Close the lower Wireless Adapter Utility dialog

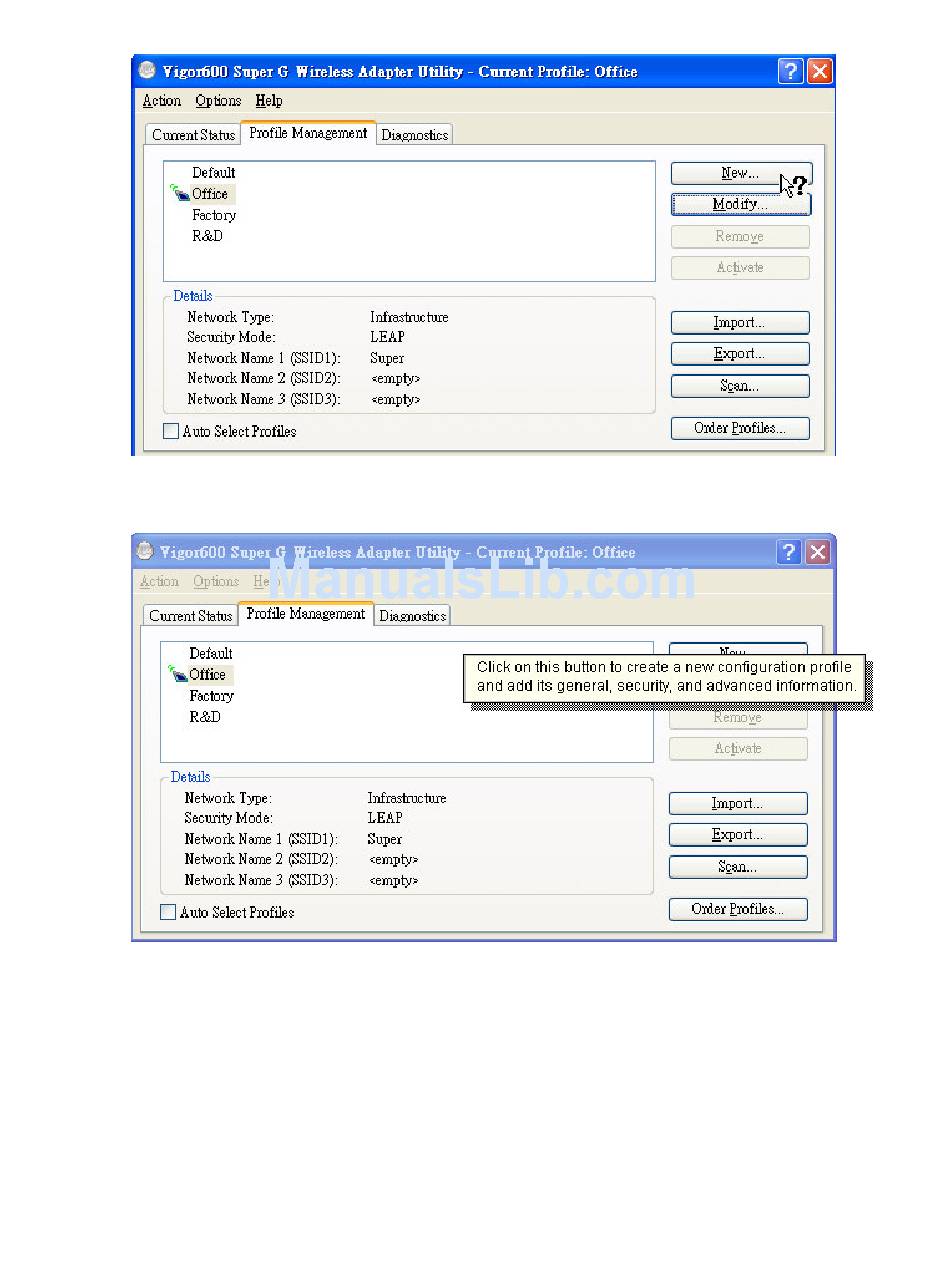point(817,552)
